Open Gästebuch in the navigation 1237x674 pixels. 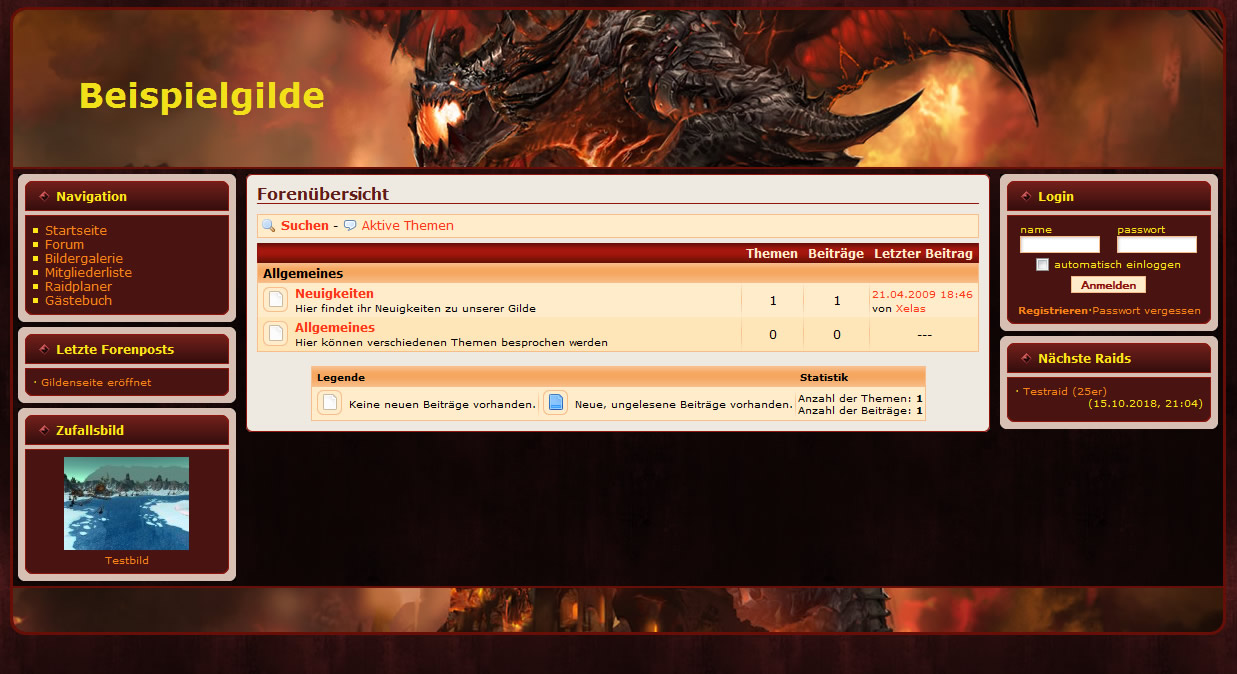(x=78, y=300)
